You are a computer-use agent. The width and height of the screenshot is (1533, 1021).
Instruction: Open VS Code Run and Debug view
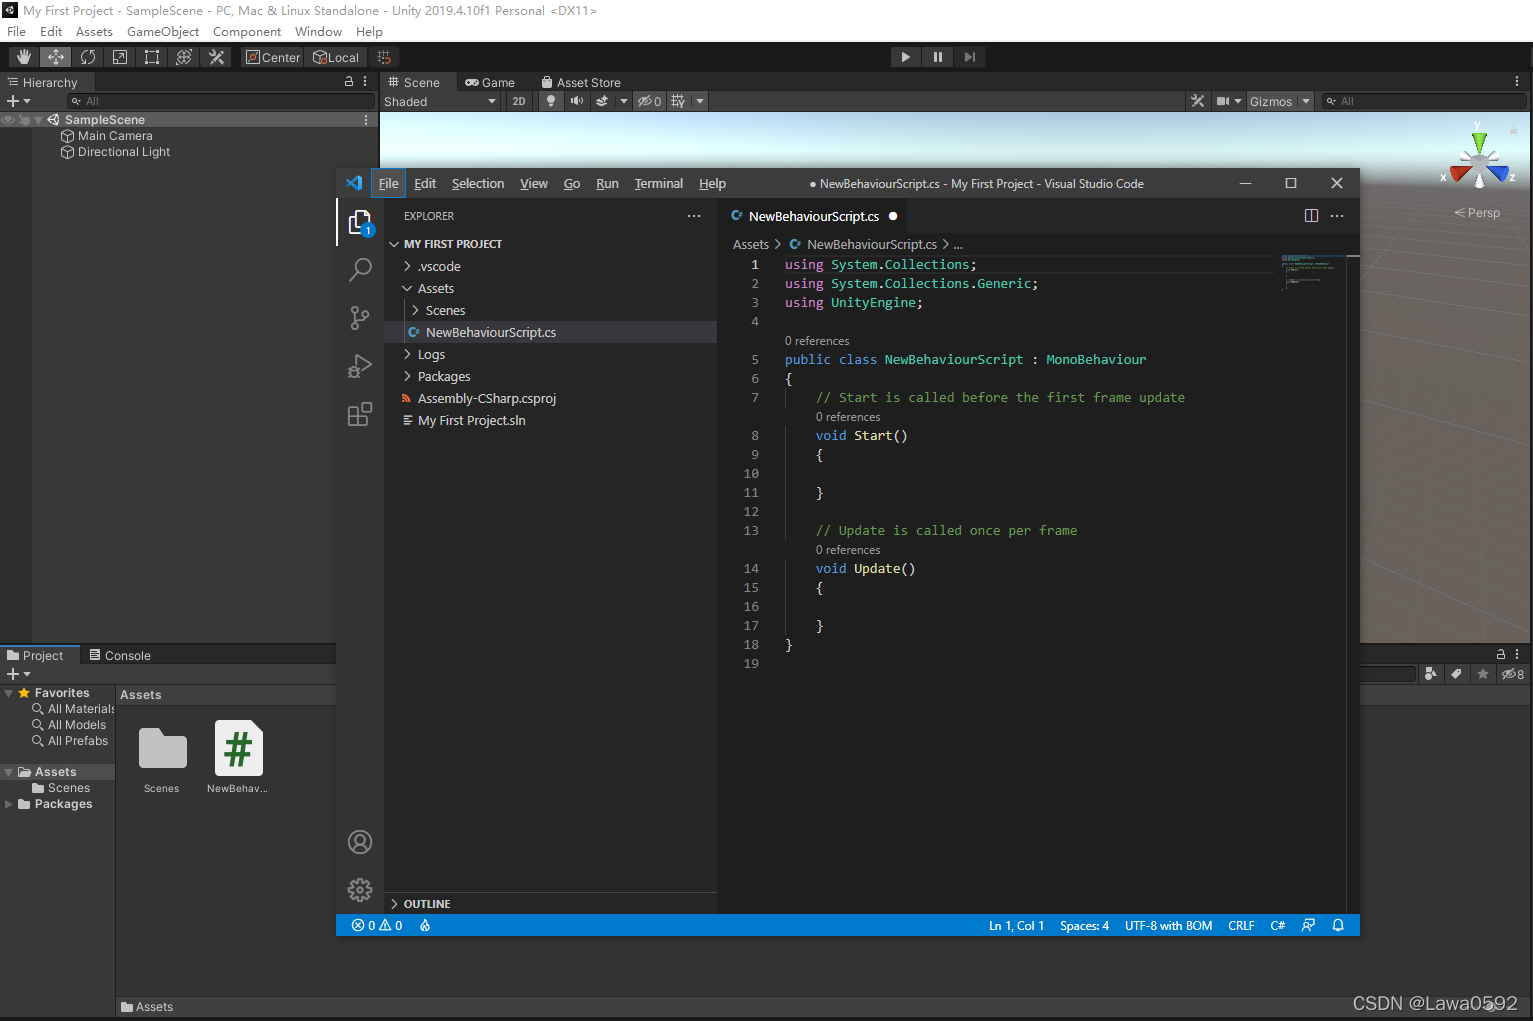[360, 366]
